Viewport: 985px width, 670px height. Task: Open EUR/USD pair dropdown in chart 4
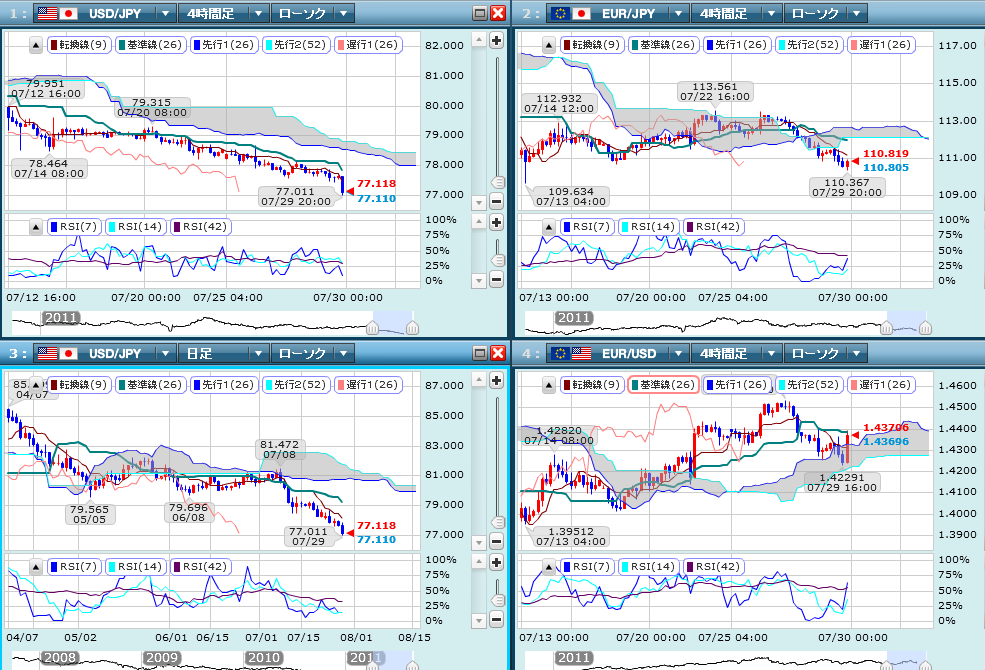678,354
